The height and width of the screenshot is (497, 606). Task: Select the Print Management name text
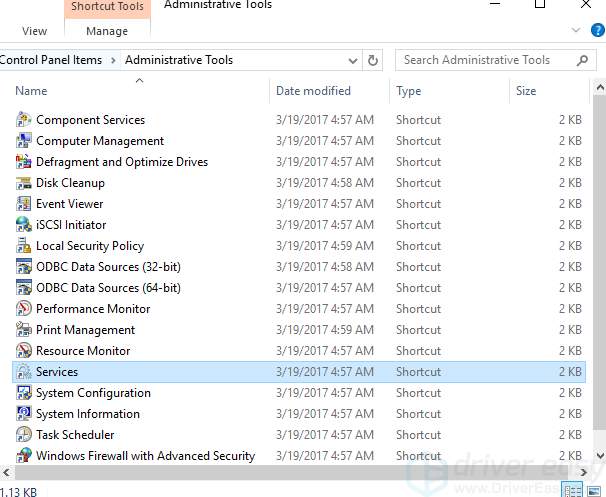tap(85, 330)
